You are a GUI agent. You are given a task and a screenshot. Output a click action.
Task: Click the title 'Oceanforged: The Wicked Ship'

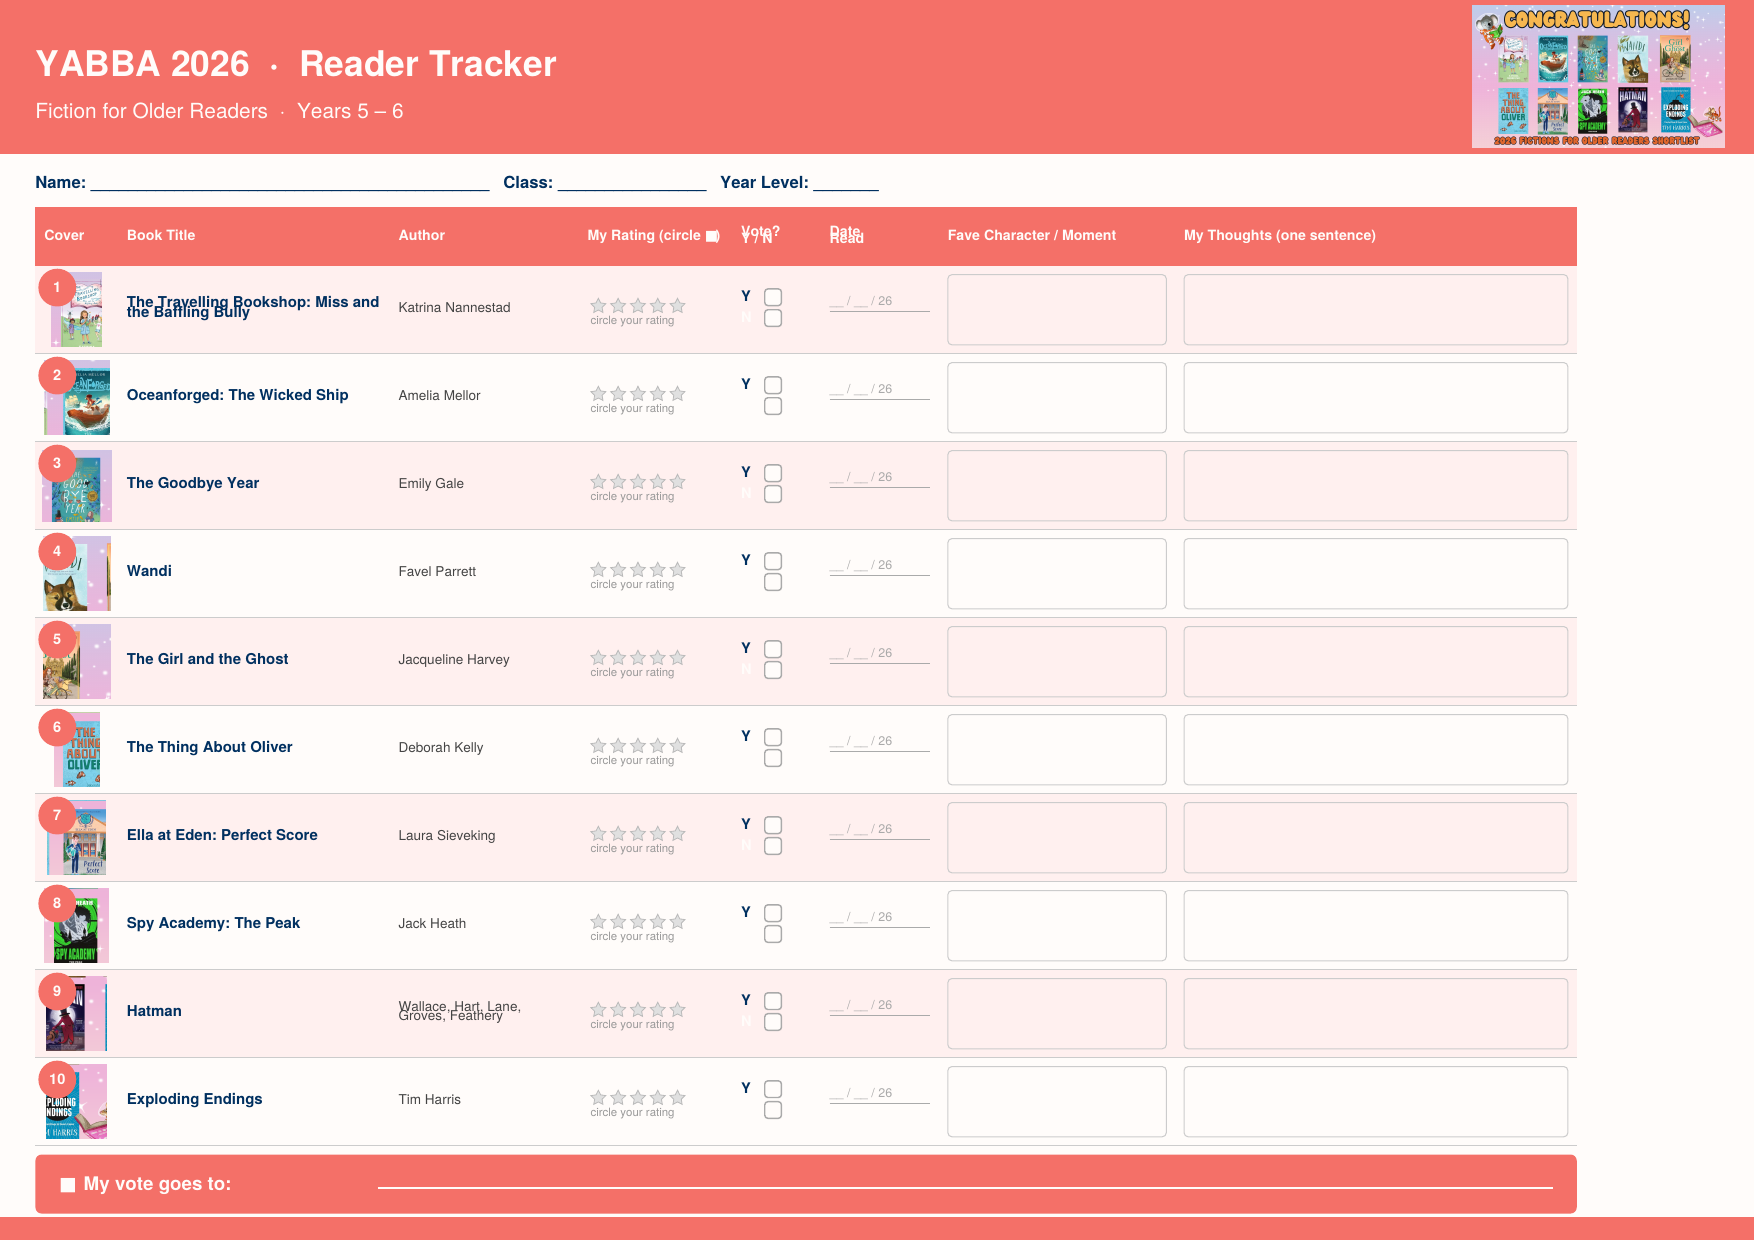[238, 395]
